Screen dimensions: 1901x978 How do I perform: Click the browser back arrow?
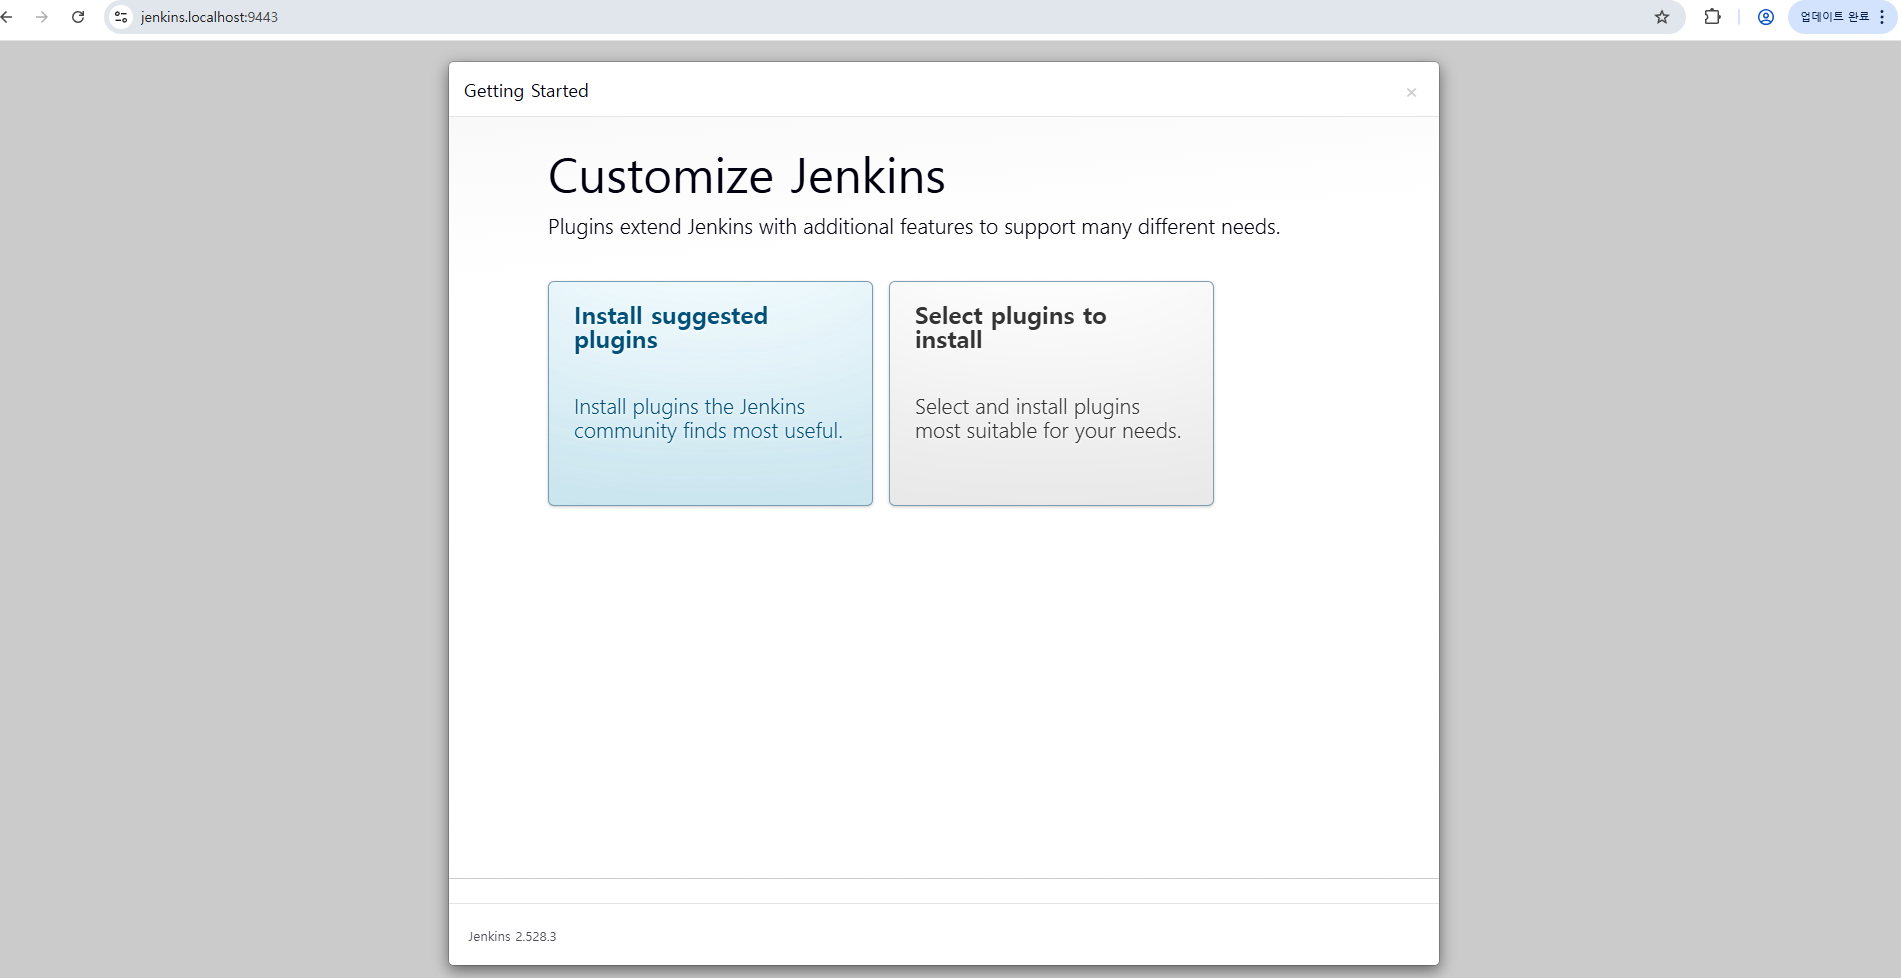click(x=7, y=17)
